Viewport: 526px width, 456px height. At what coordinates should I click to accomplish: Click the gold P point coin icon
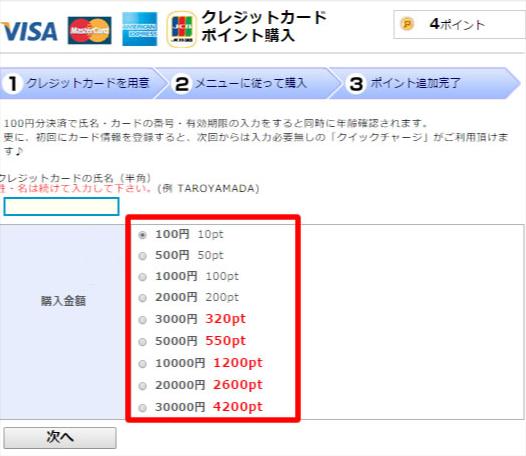[x=407, y=24]
